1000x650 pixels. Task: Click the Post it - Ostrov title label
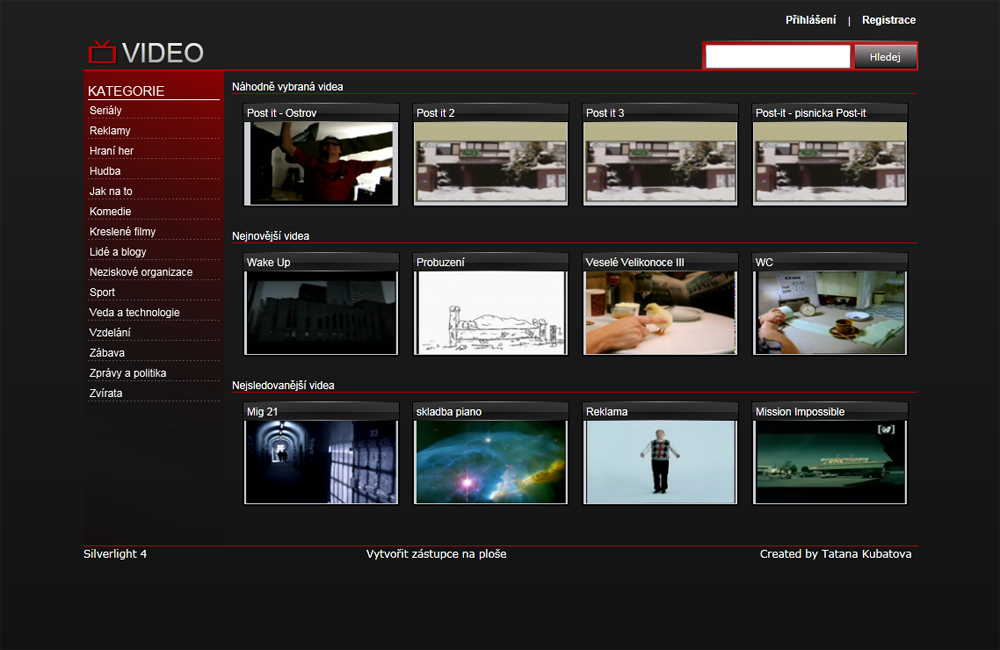tap(281, 113)
